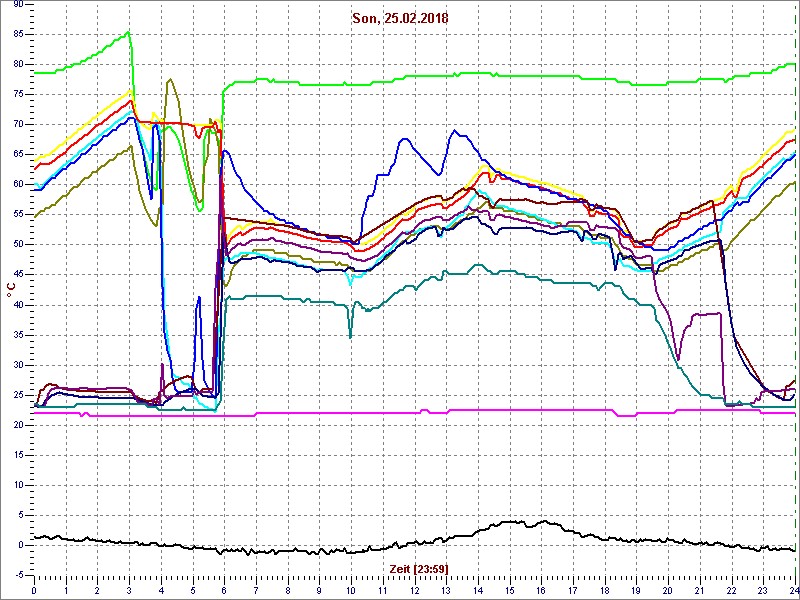800x600 pixels.
Task: Click the "90" temperature axis value
Action: pyautogui.click(x=17, y=5)
